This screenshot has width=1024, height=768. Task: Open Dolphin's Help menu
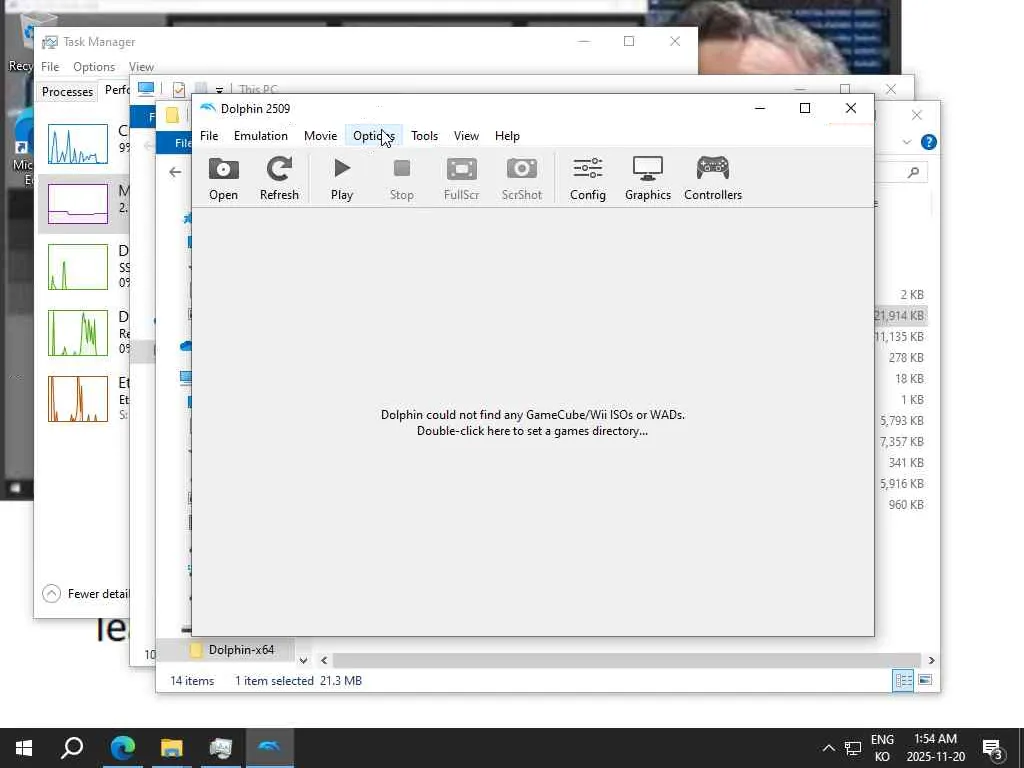507,136
